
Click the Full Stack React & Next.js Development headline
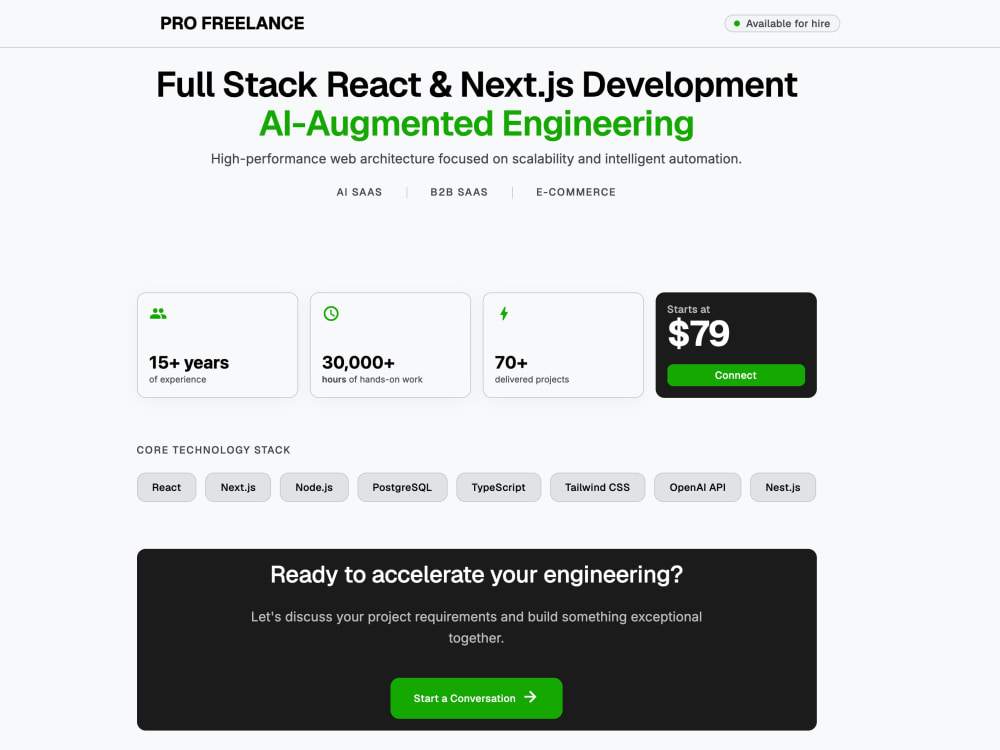tap(476, 84)
